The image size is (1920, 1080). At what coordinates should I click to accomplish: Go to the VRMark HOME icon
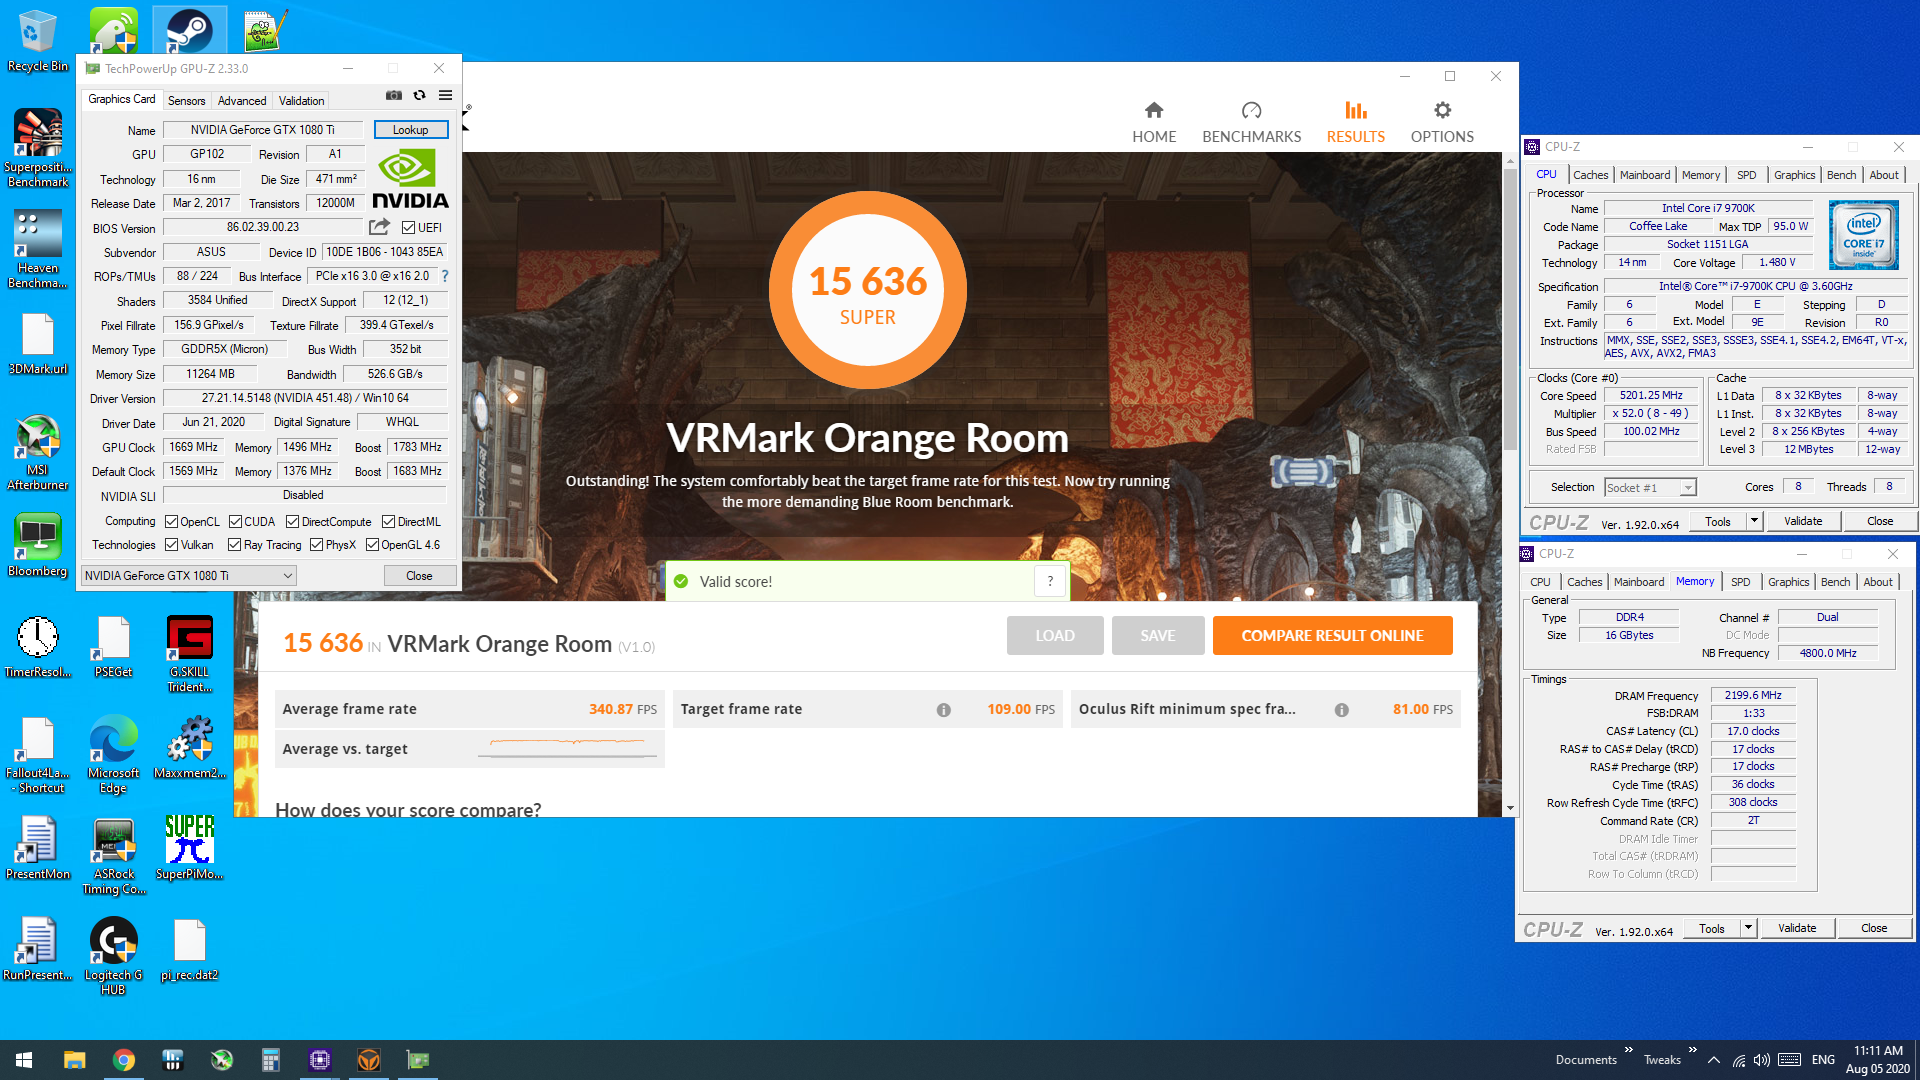(1154, 110)
